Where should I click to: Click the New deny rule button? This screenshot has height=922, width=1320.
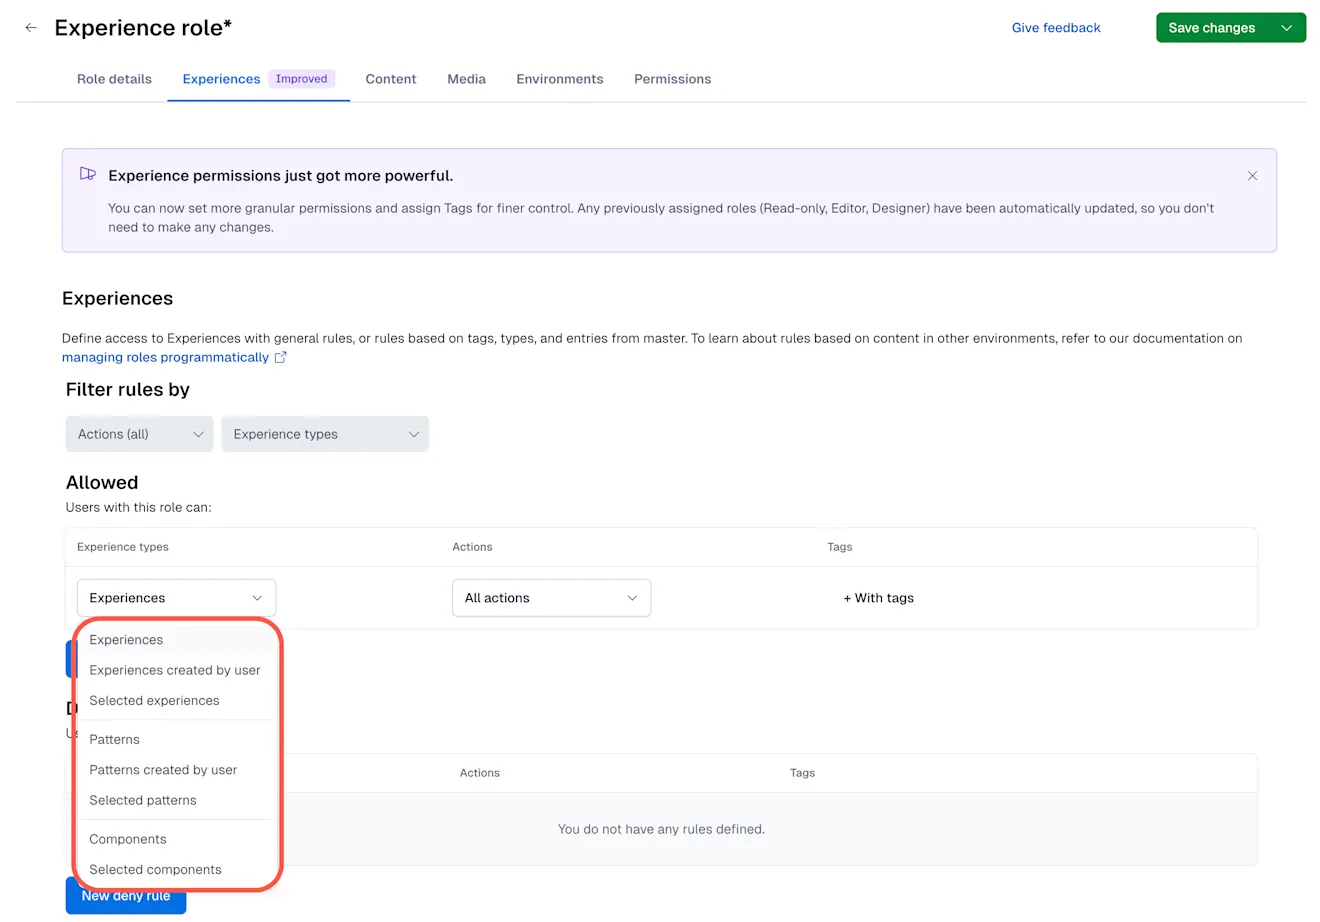(125, 895)
